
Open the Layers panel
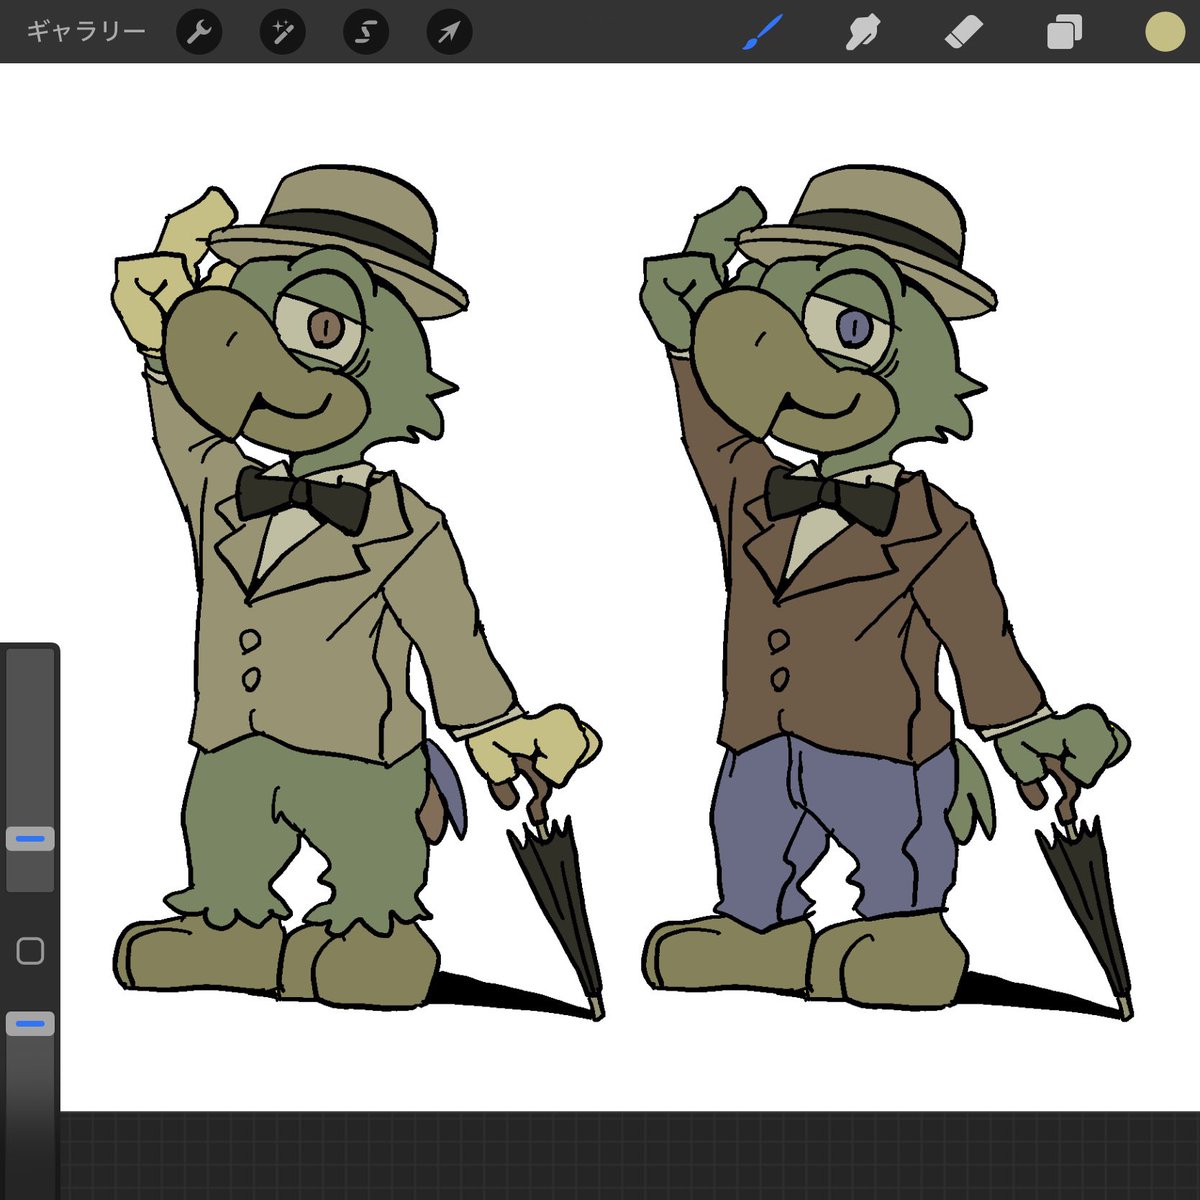pyautogui.click(x=1064, y=33)
